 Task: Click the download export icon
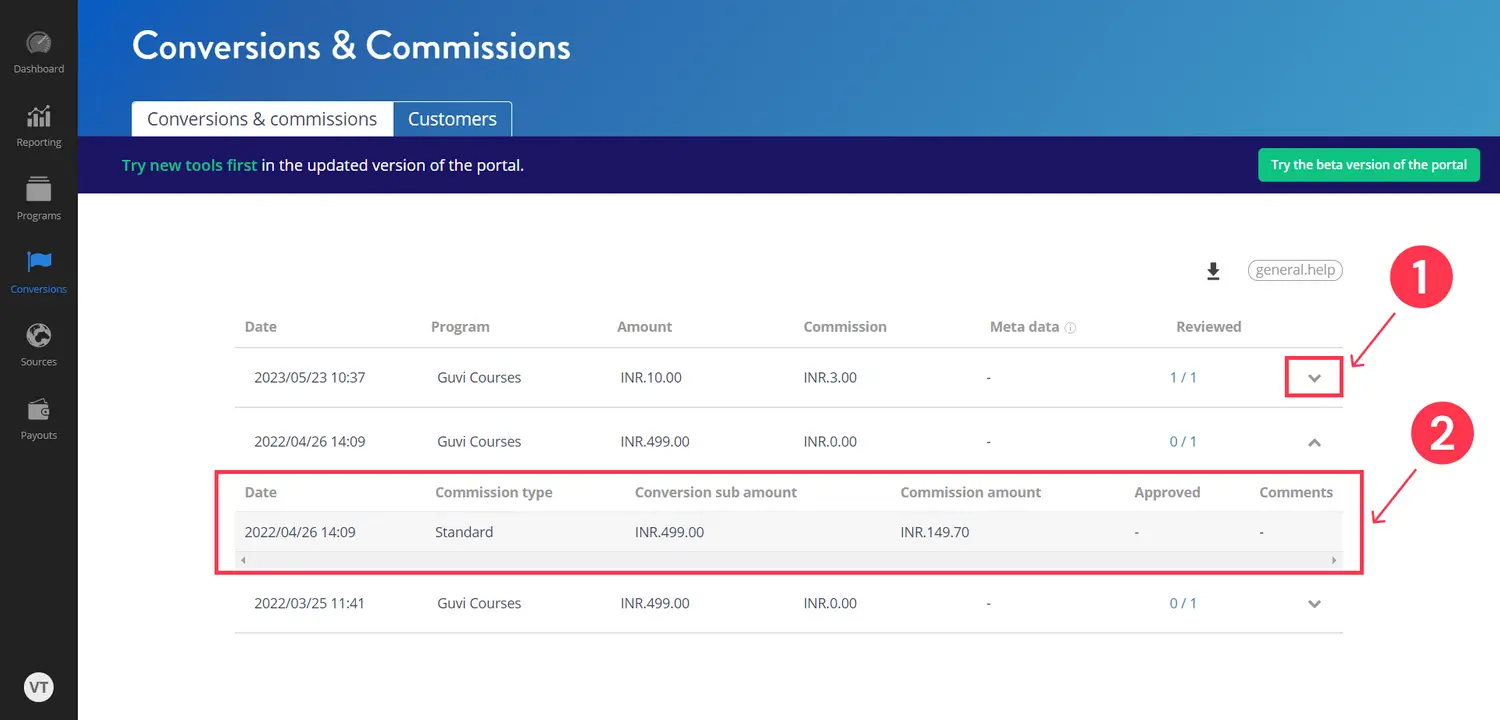pos(1213,271)
